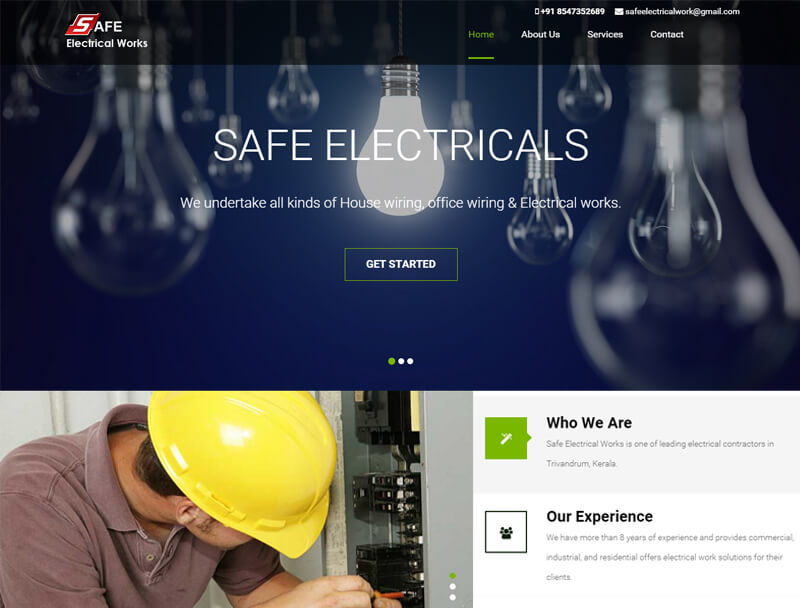Click the safeelectricalwork@gmail.com email link
800x608 pixels.
coord(682,11)
